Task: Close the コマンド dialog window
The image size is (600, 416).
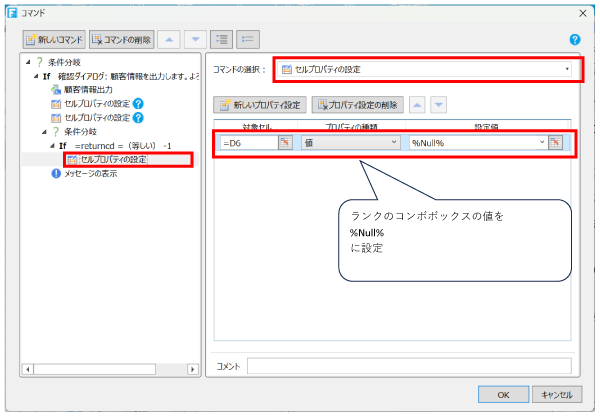Action: 582,13
